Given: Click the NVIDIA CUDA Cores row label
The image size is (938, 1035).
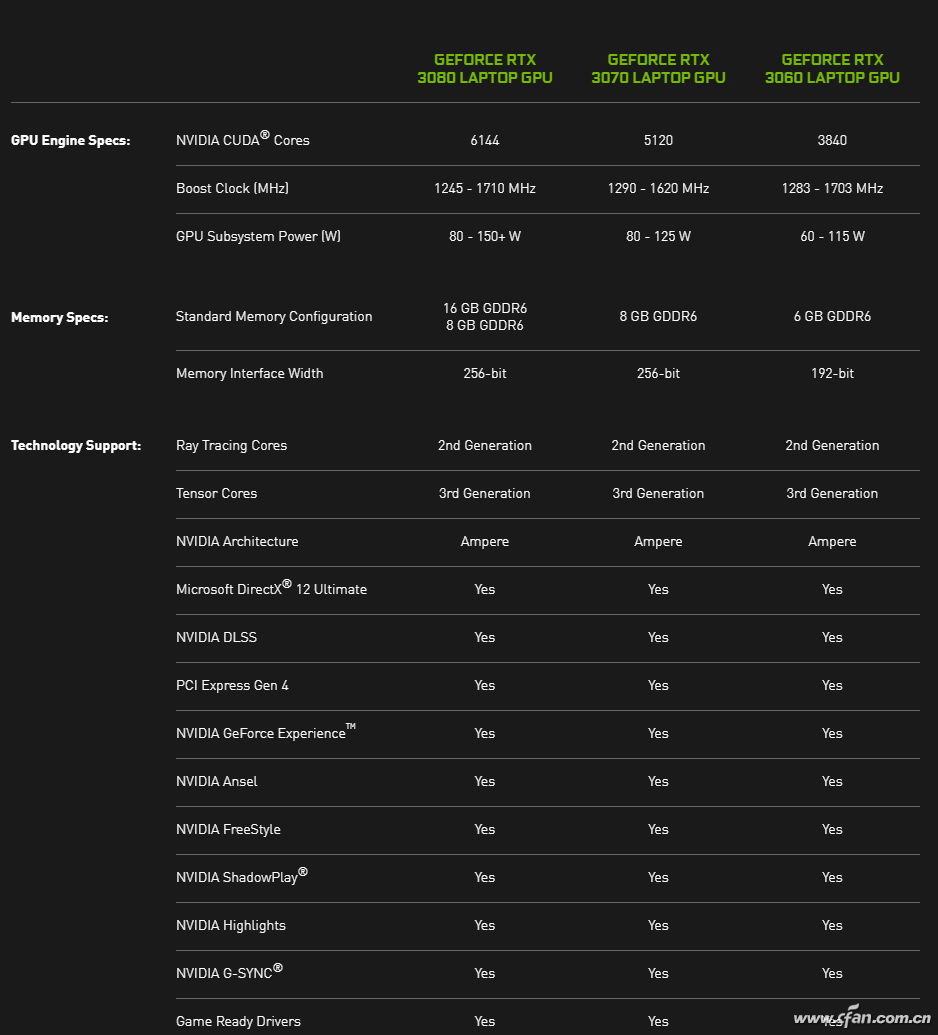Looking at the screenshot, I should click(x=242, y=139).
